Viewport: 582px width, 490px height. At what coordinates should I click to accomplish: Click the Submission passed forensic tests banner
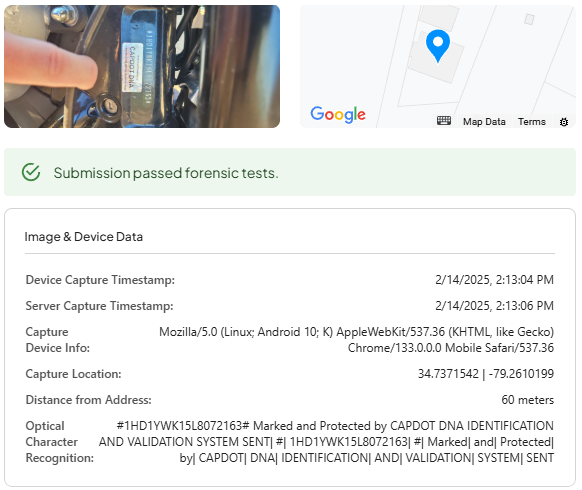pyautogui.click(x=290, y=172)
